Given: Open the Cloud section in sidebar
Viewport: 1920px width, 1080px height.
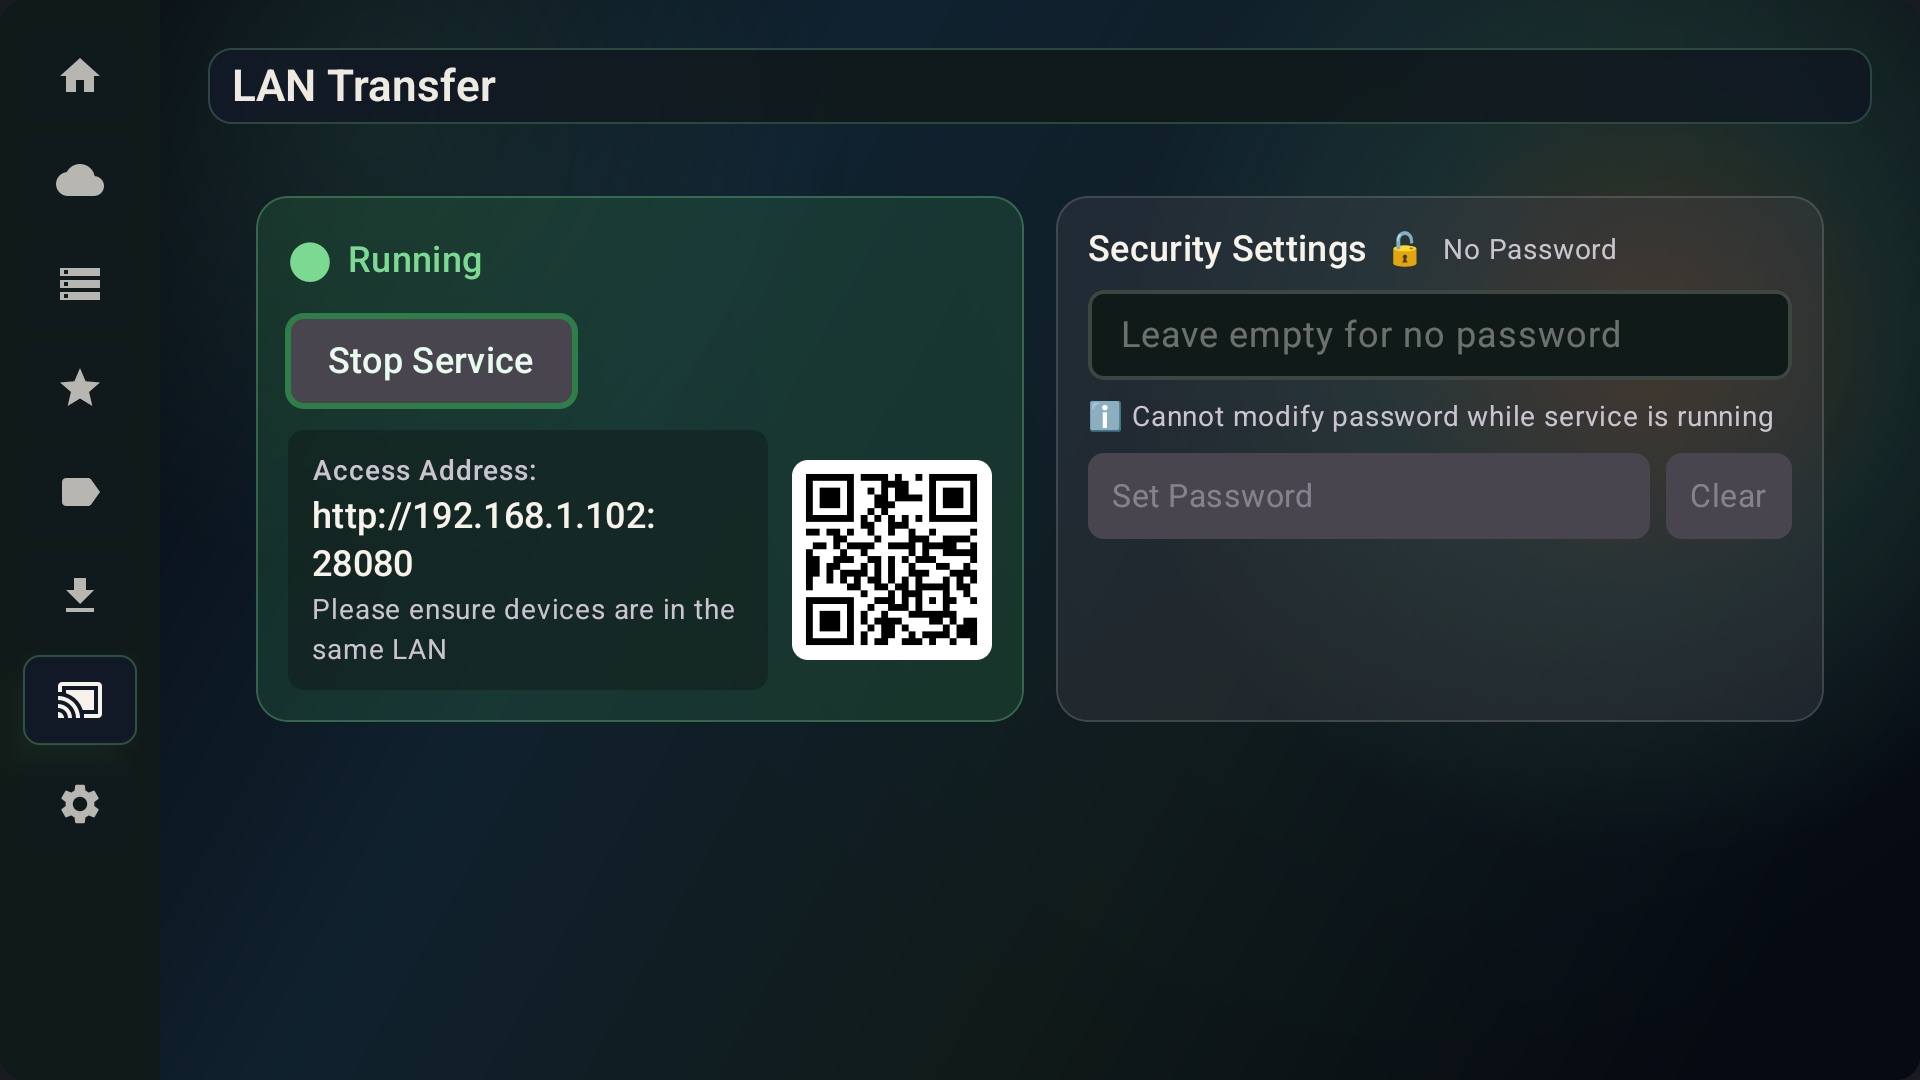Looking at the screenshot, I should [x=80, y=180].
